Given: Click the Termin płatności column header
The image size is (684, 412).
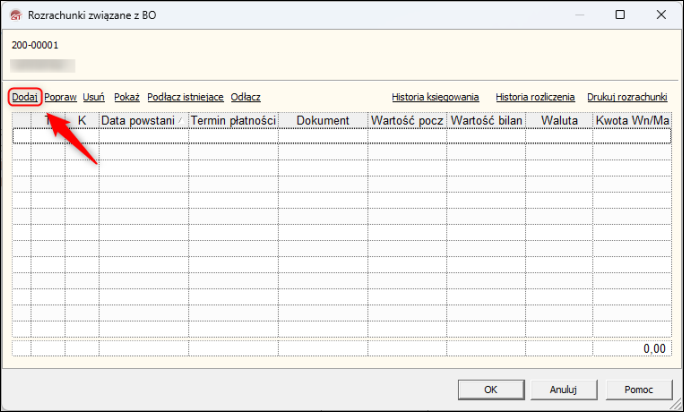Looking at the screenshot, I should (233, 121).
